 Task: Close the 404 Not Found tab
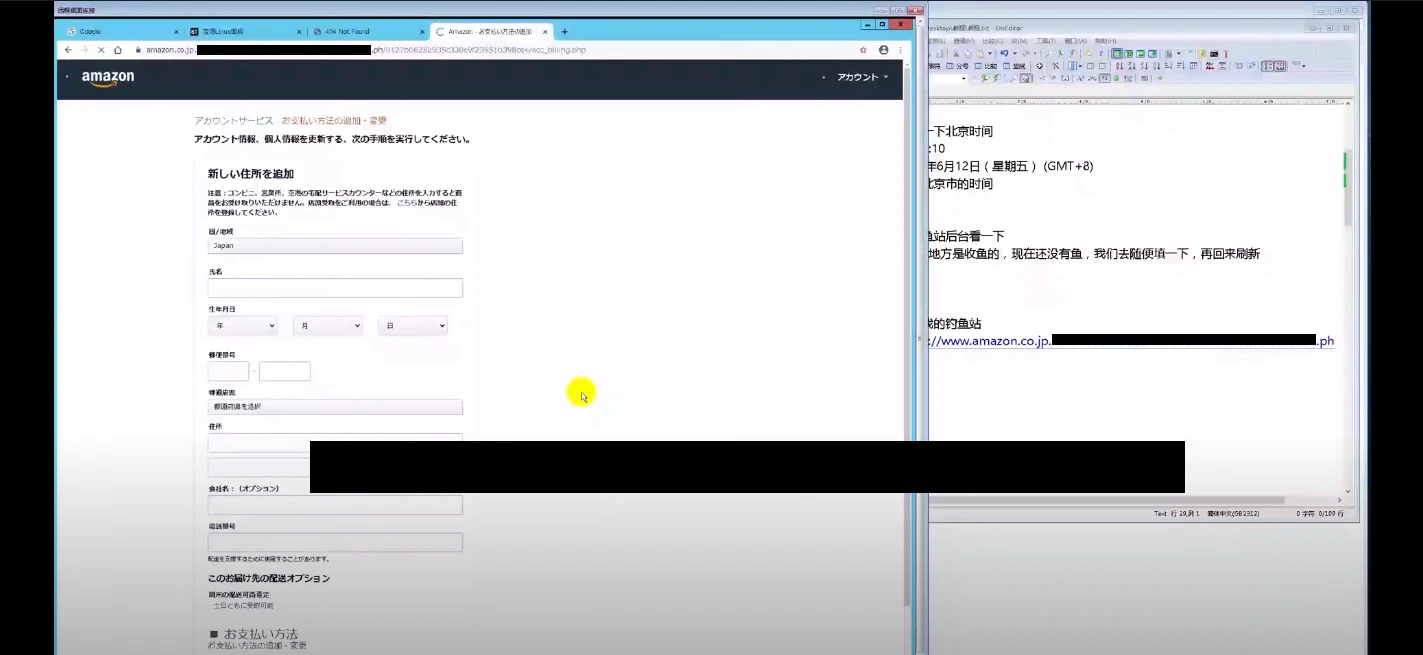click(x=422, y=31)
